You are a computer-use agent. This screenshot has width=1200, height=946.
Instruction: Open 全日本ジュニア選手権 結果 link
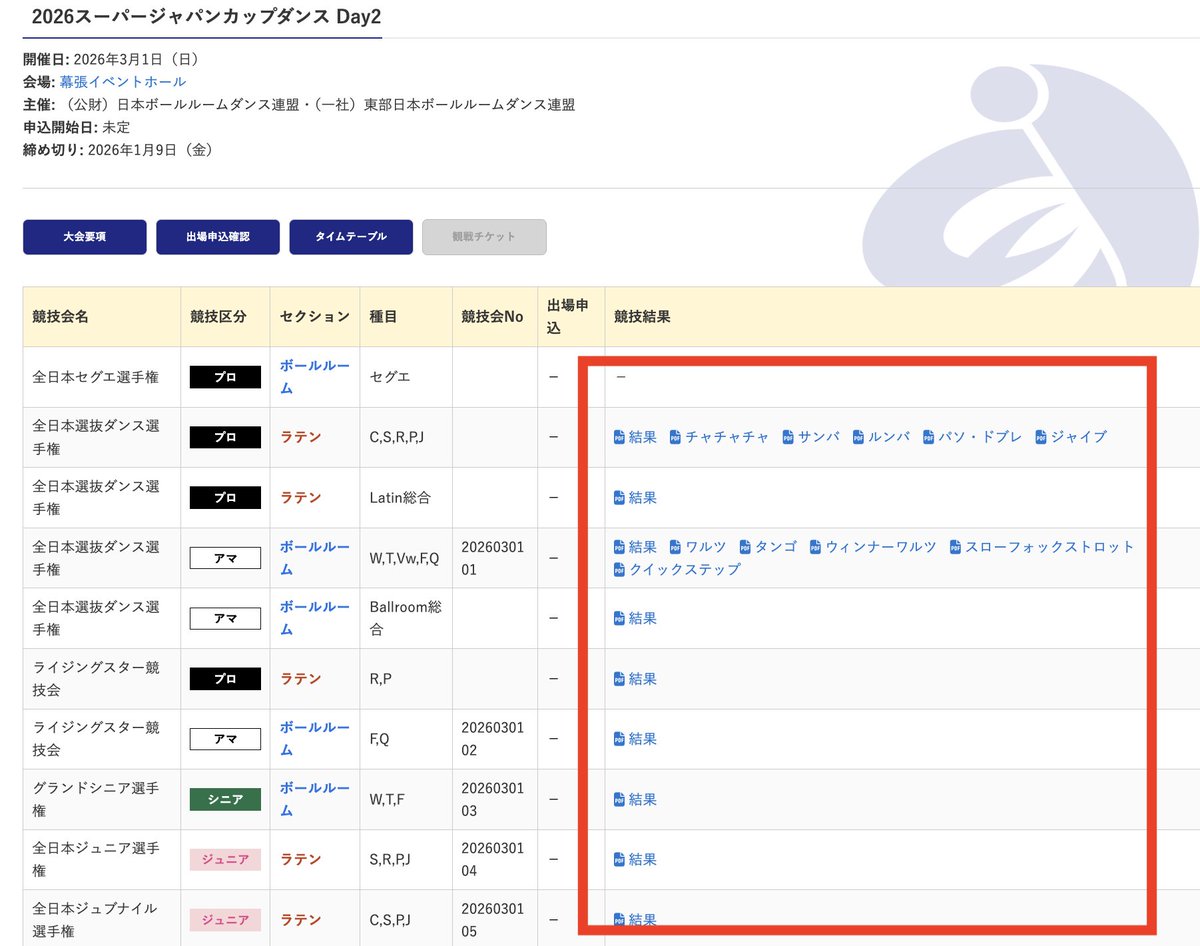click(634, 859)
